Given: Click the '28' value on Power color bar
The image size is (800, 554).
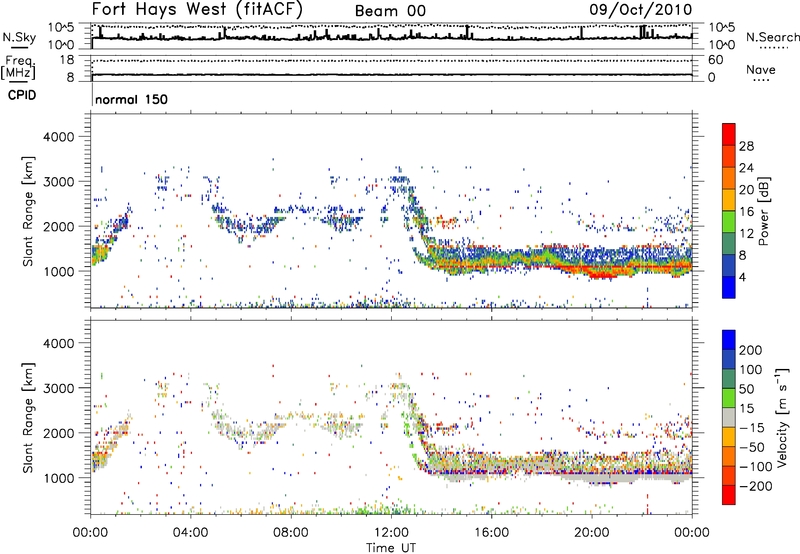Looking at the screenshot, I should (746, 146).
